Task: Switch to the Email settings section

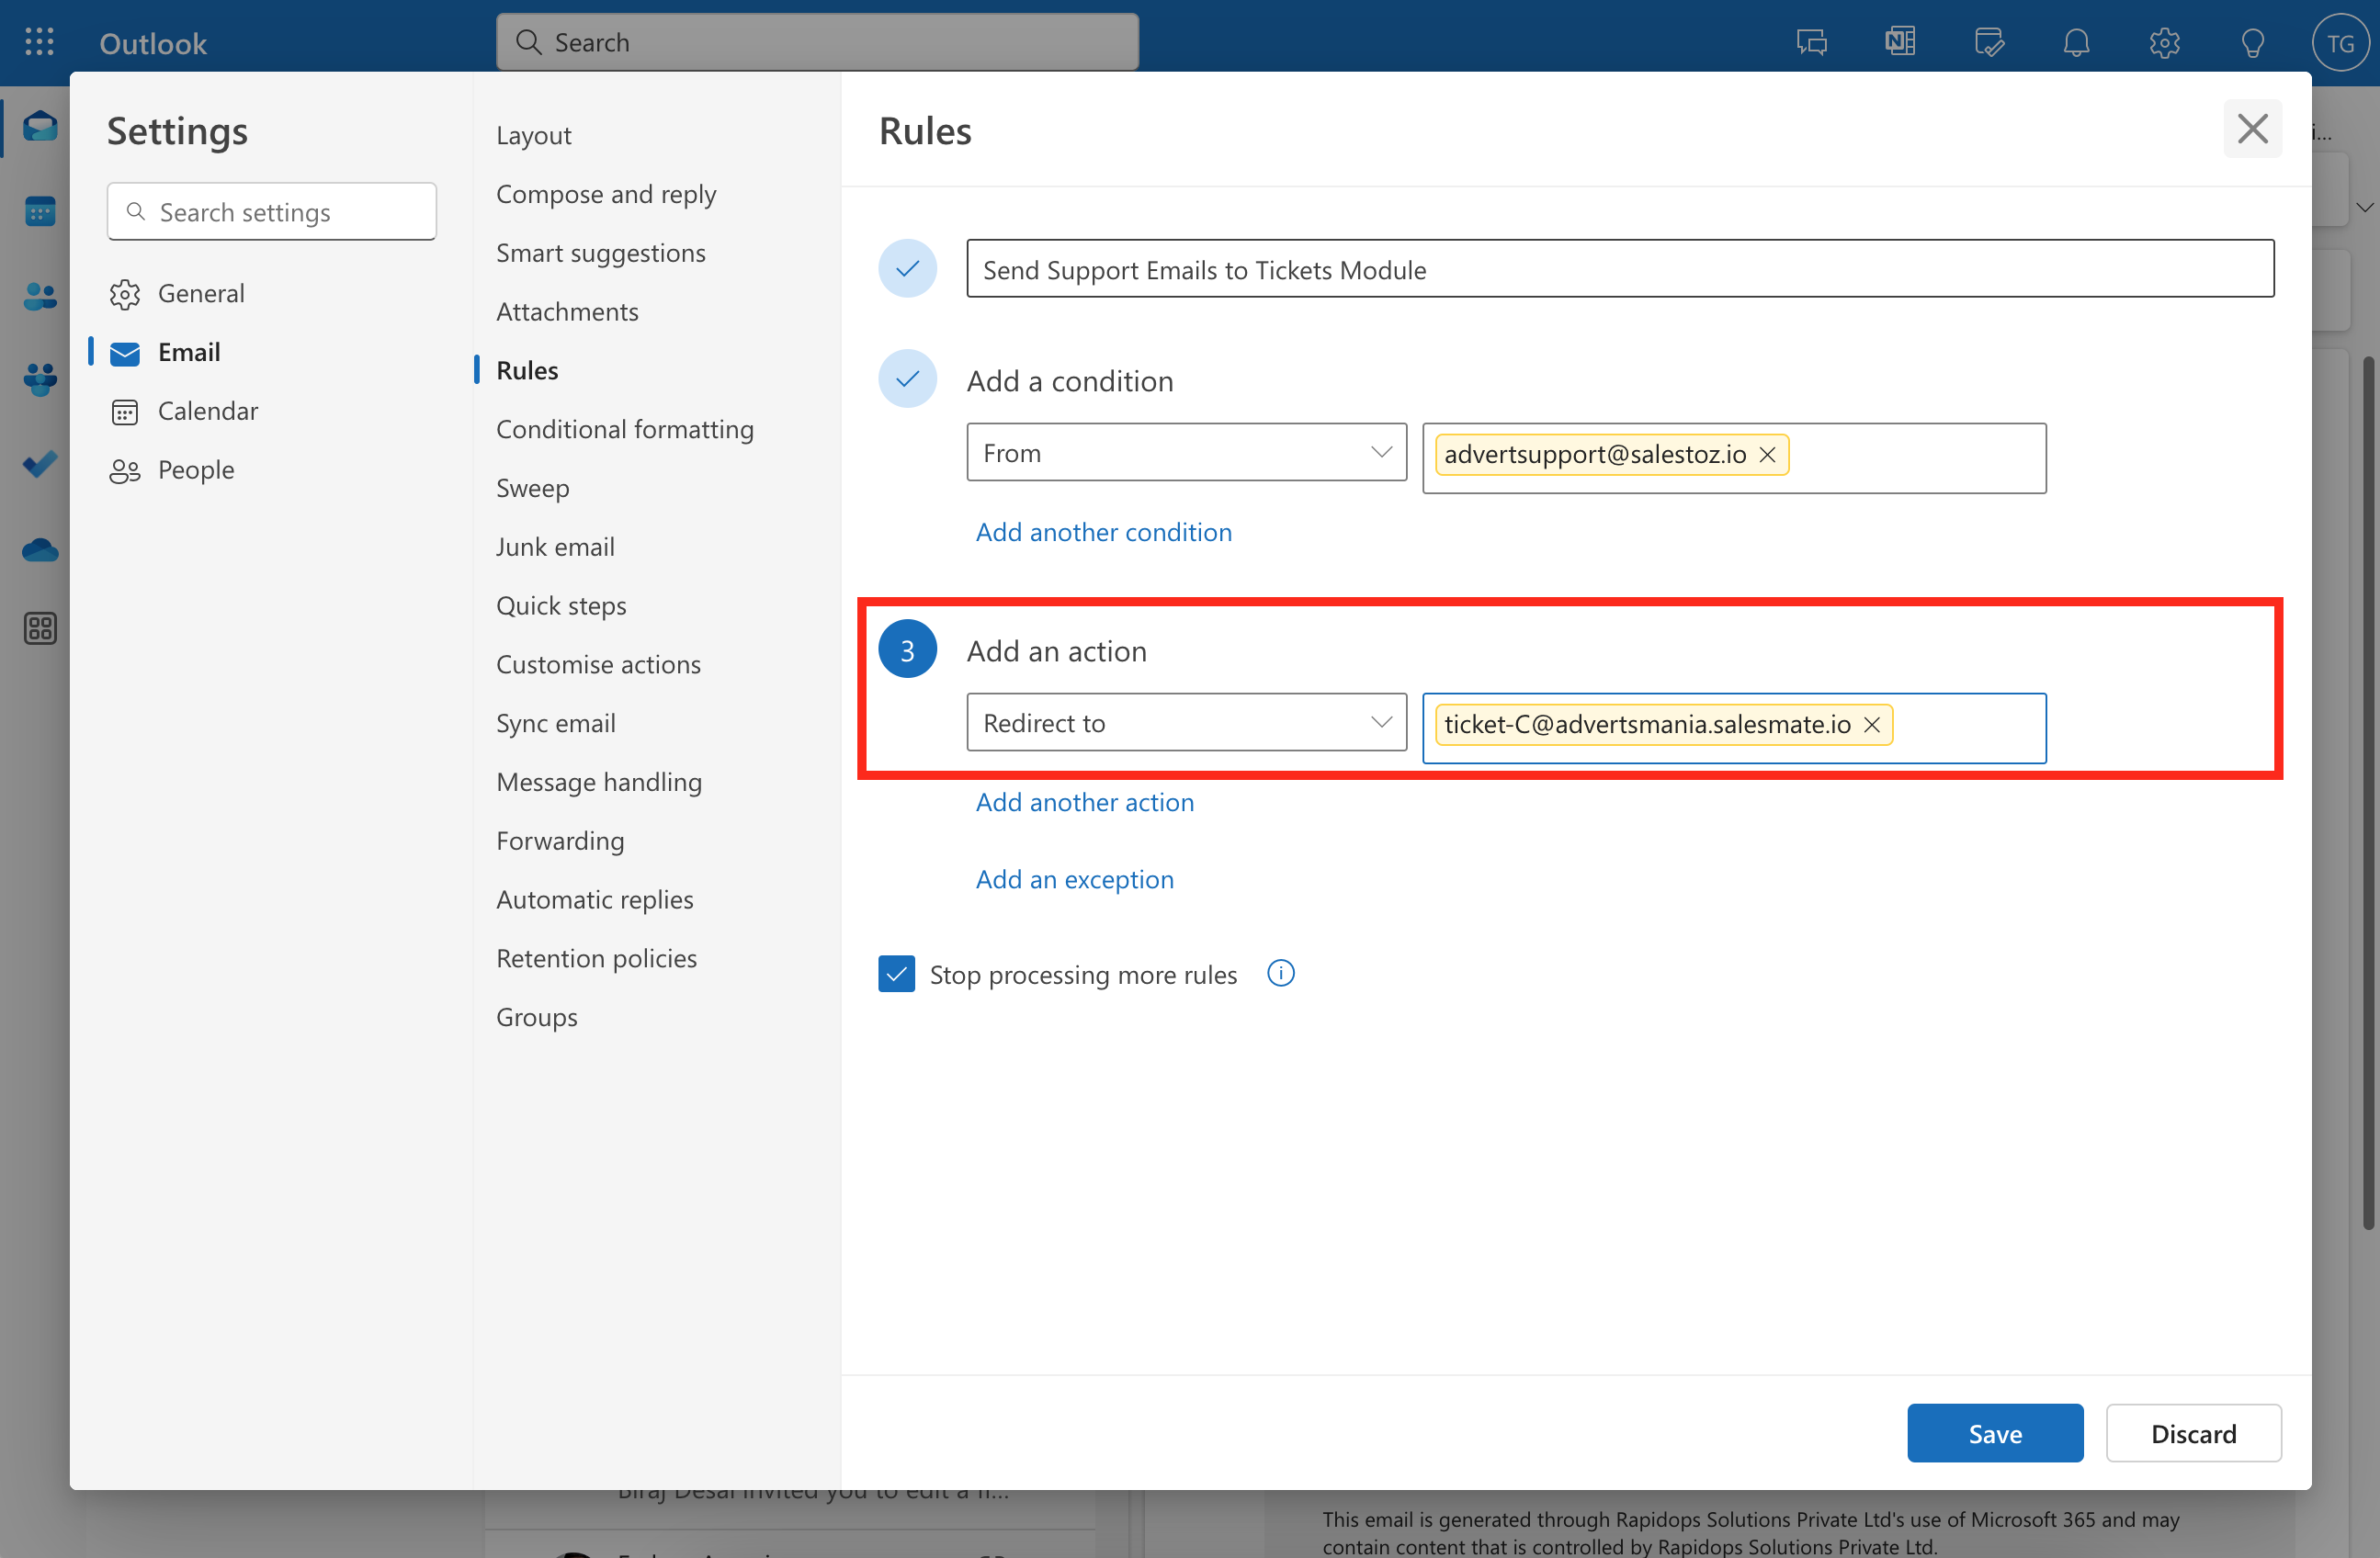Action: [x=189, y=352]
